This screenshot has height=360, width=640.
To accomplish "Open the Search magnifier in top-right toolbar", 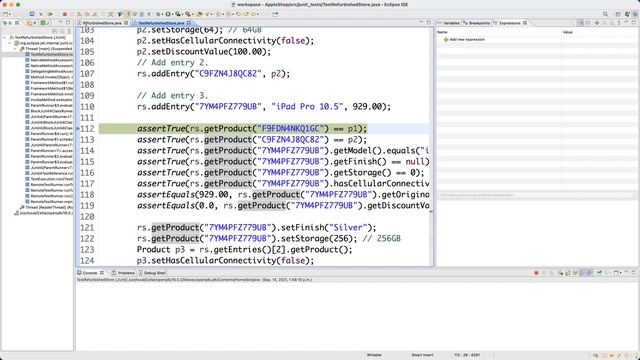I will click(x=605, y=14).
